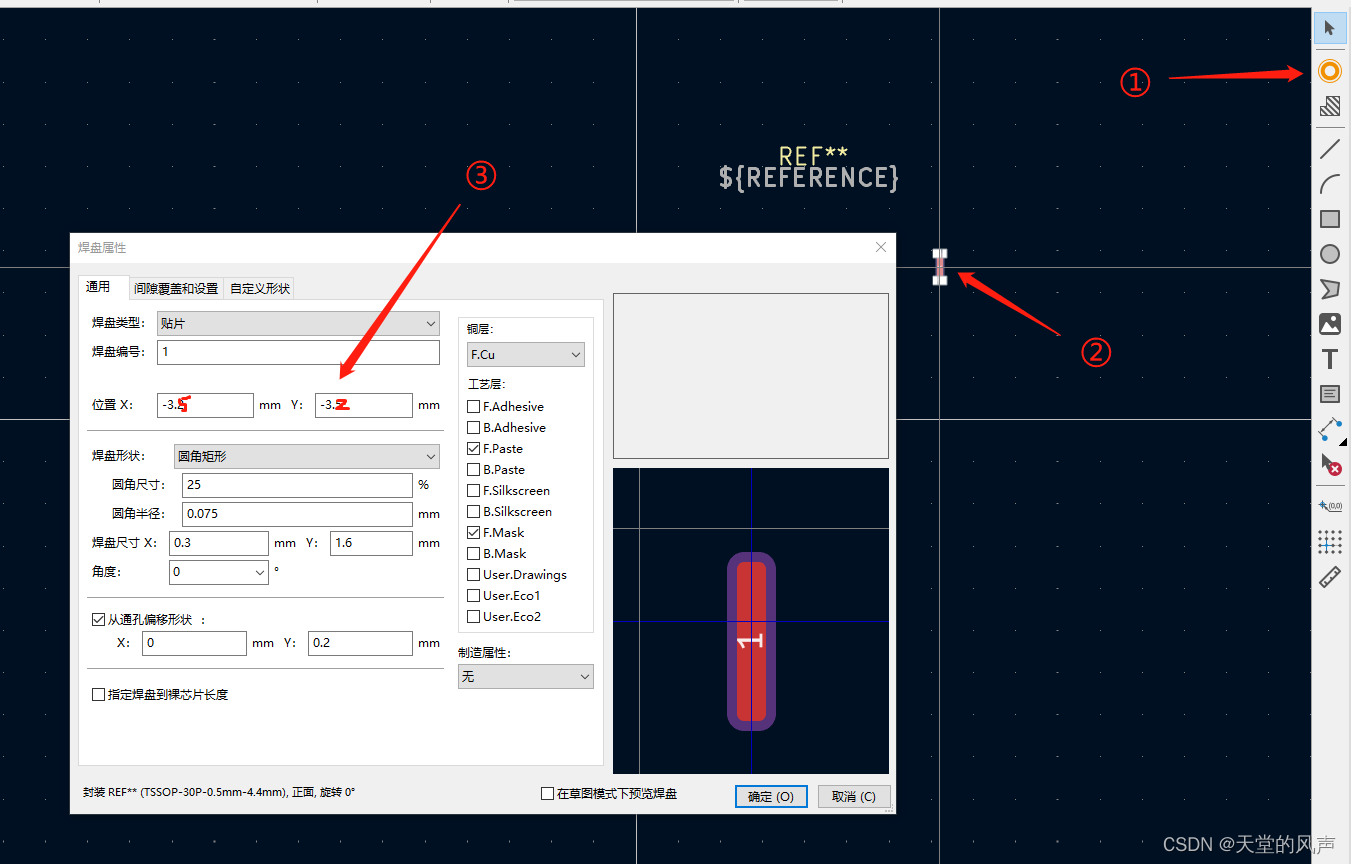Toggle B.Adhesive layer checkbox
1351x864 pixels.
pos(474,427)
